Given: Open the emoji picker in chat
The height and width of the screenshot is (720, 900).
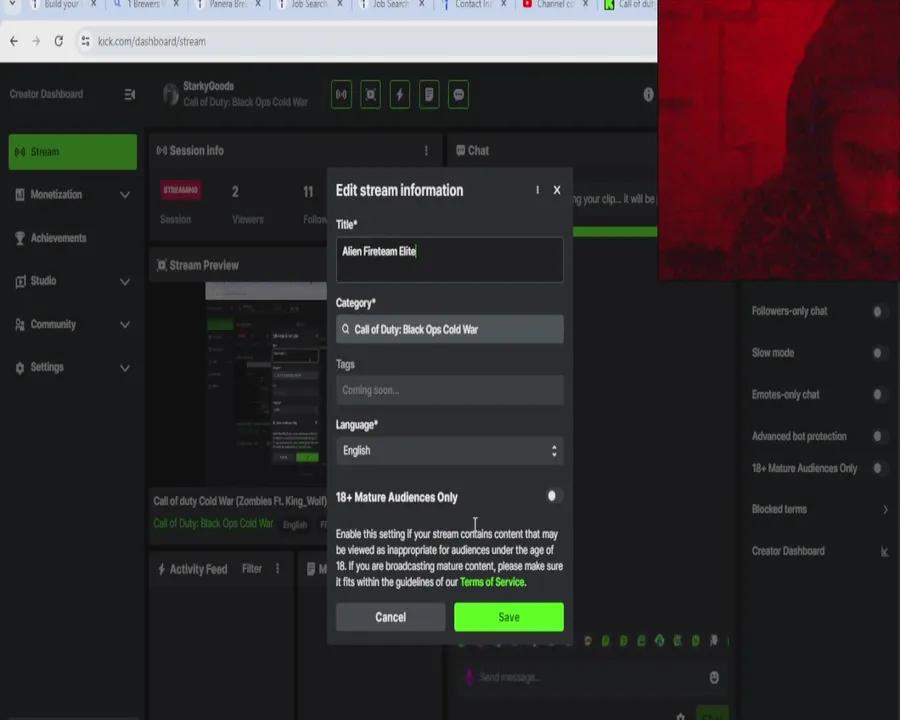Looking at the screenshot, I should (x=714, y=678).
